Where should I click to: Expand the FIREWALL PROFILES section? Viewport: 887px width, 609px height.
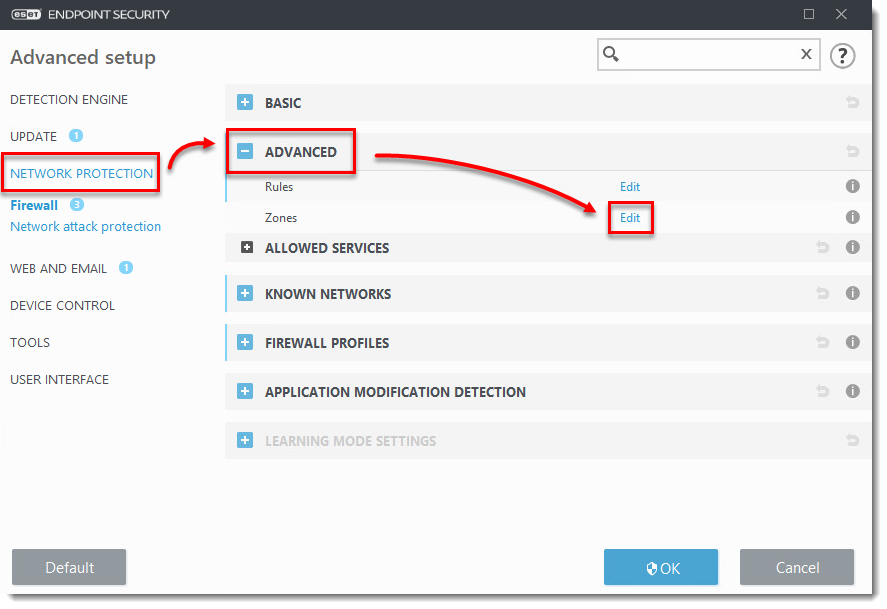[x=245, y=342]
